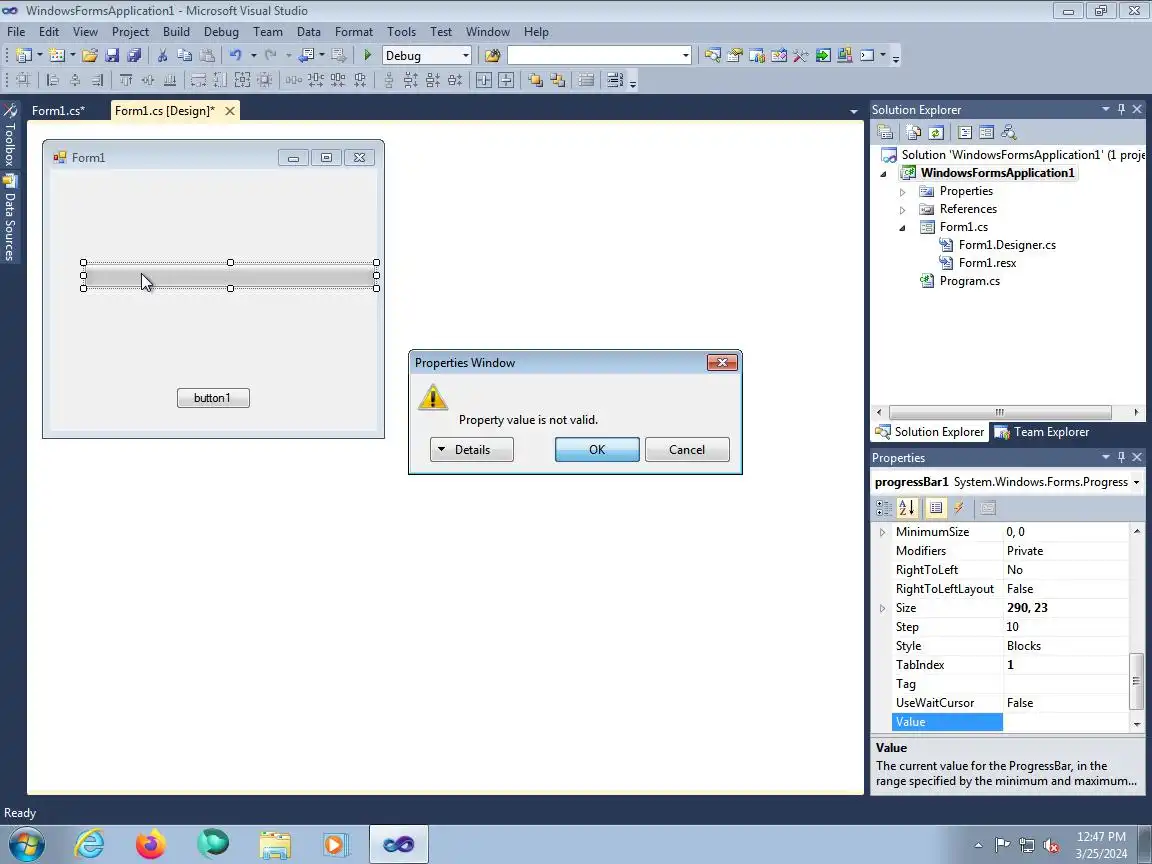
Task: Click the Copy toolbar icon
Action: tap(184, 55)
